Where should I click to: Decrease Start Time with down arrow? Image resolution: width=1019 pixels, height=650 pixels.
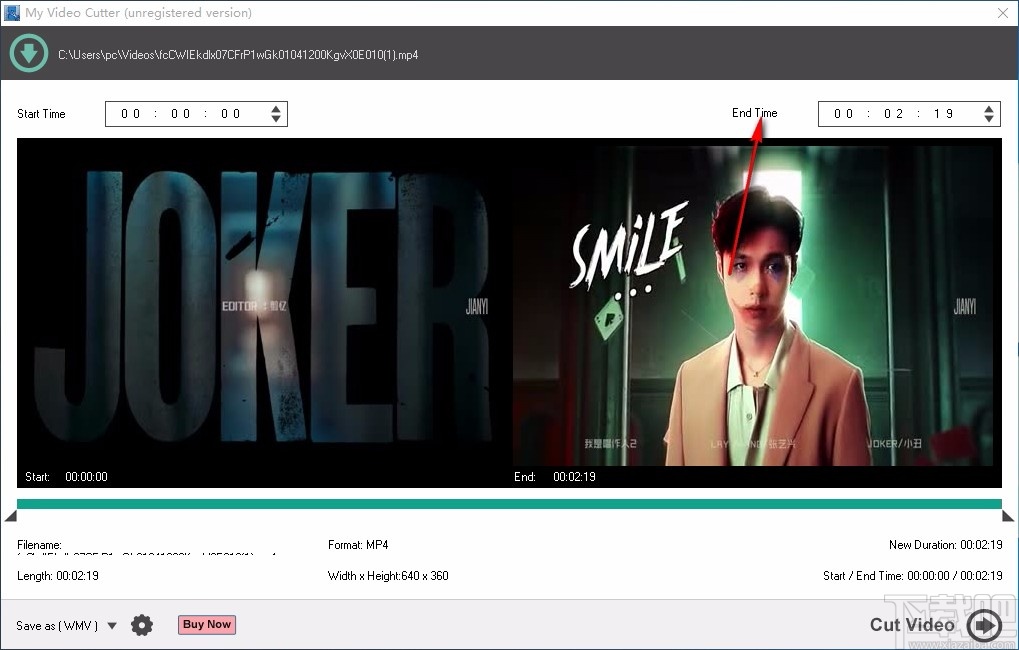pos(276,119)
